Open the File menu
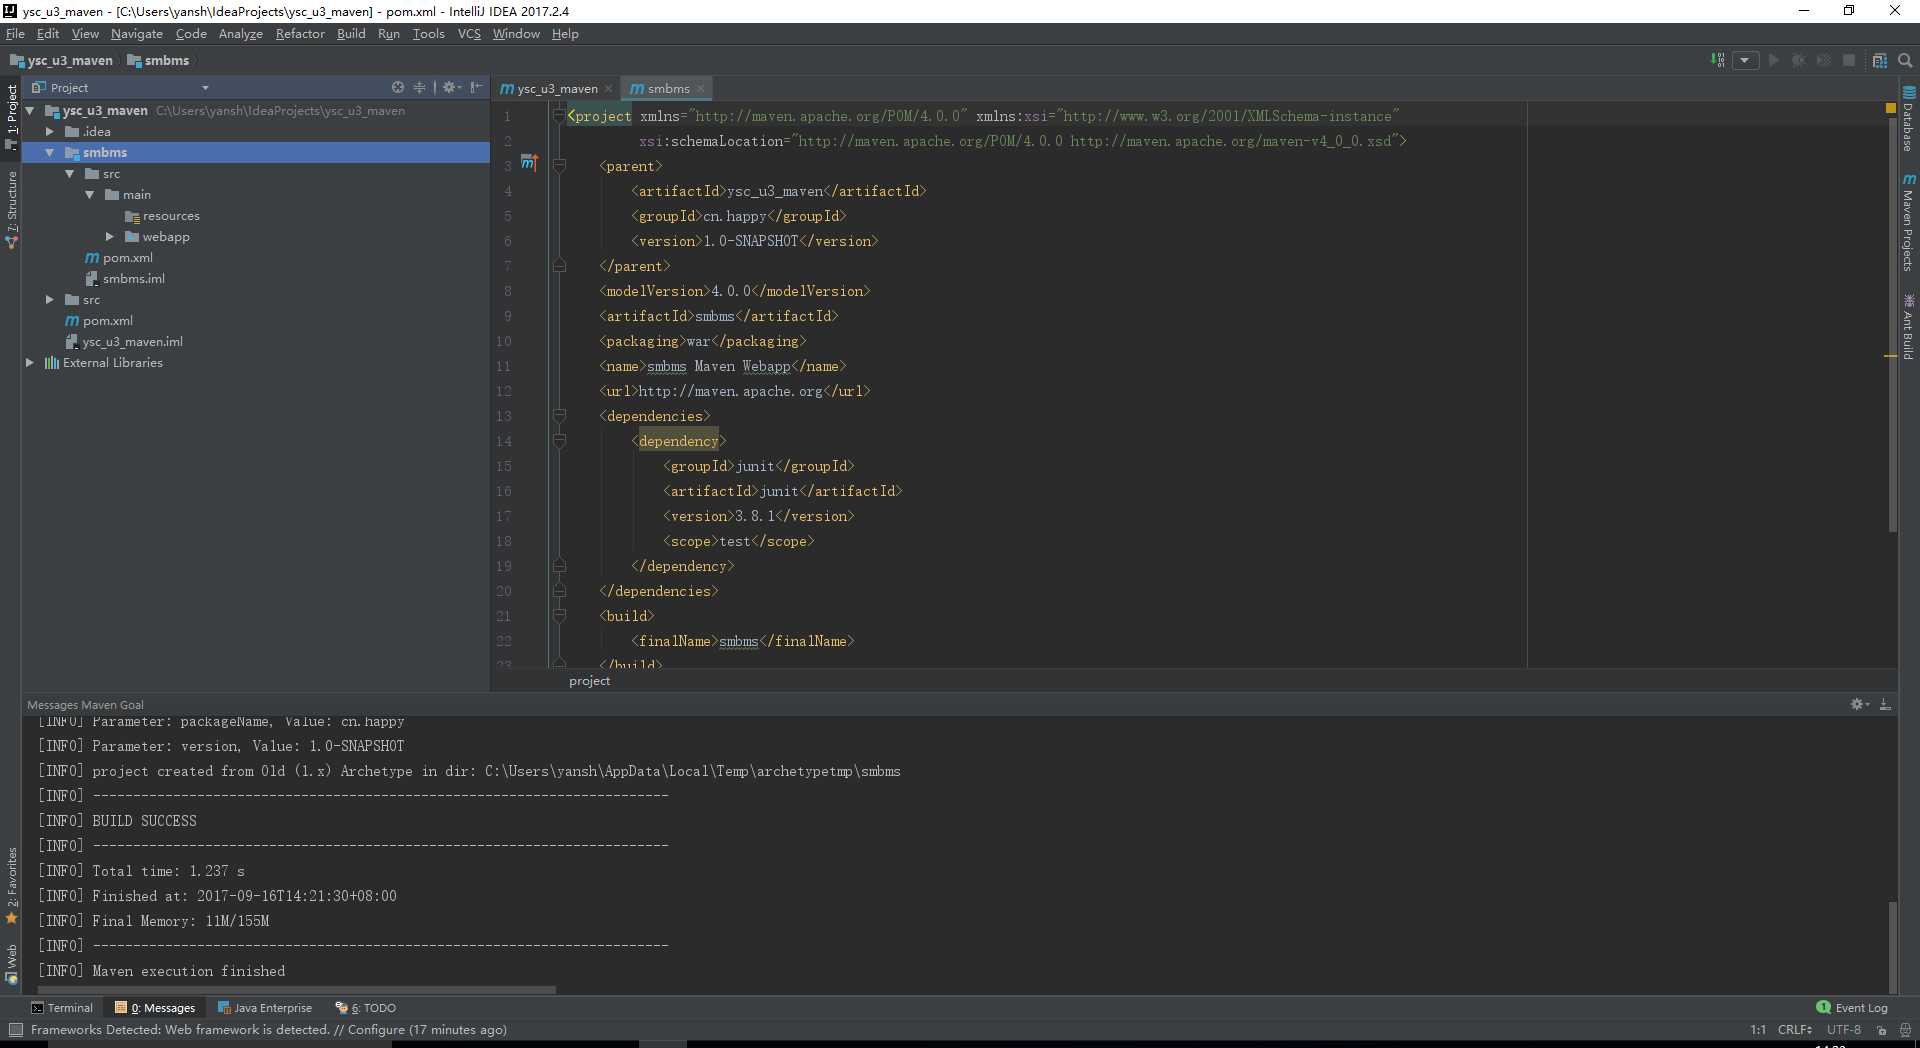 tap(15, 33)
